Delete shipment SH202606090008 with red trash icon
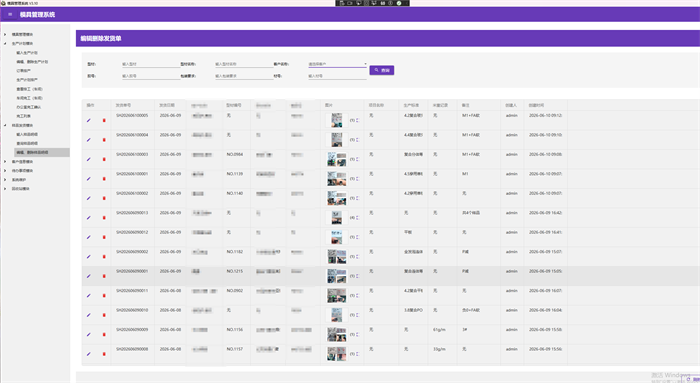 tap(104, 354)
